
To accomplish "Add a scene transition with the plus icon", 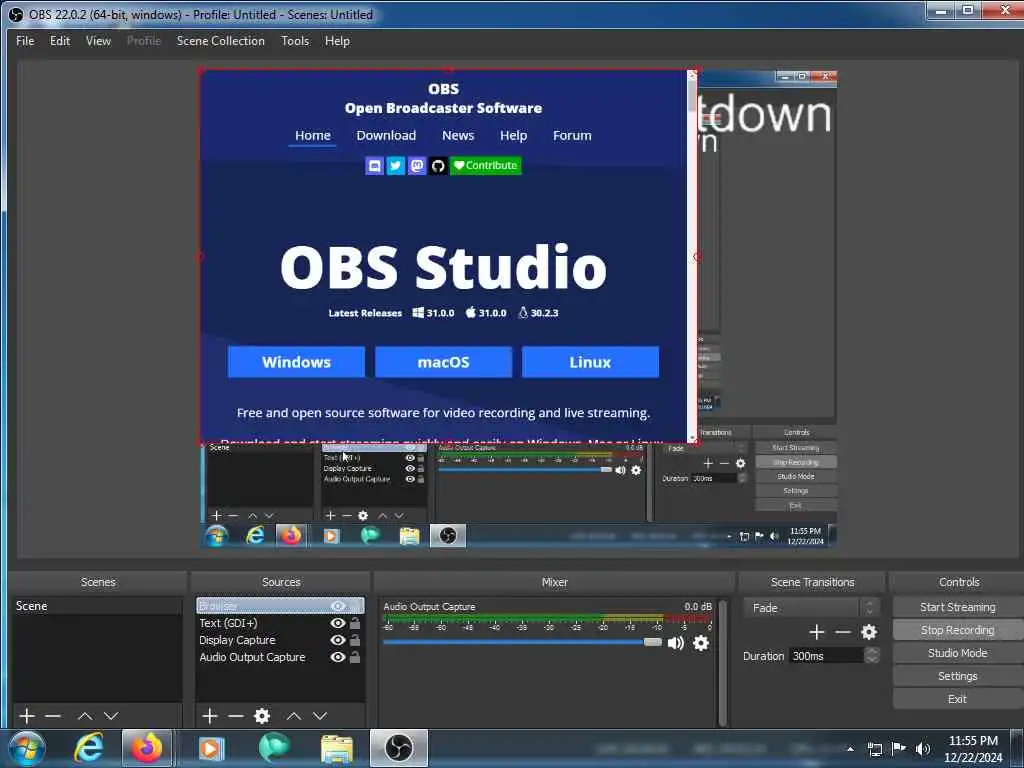I will tap(816, 632).
